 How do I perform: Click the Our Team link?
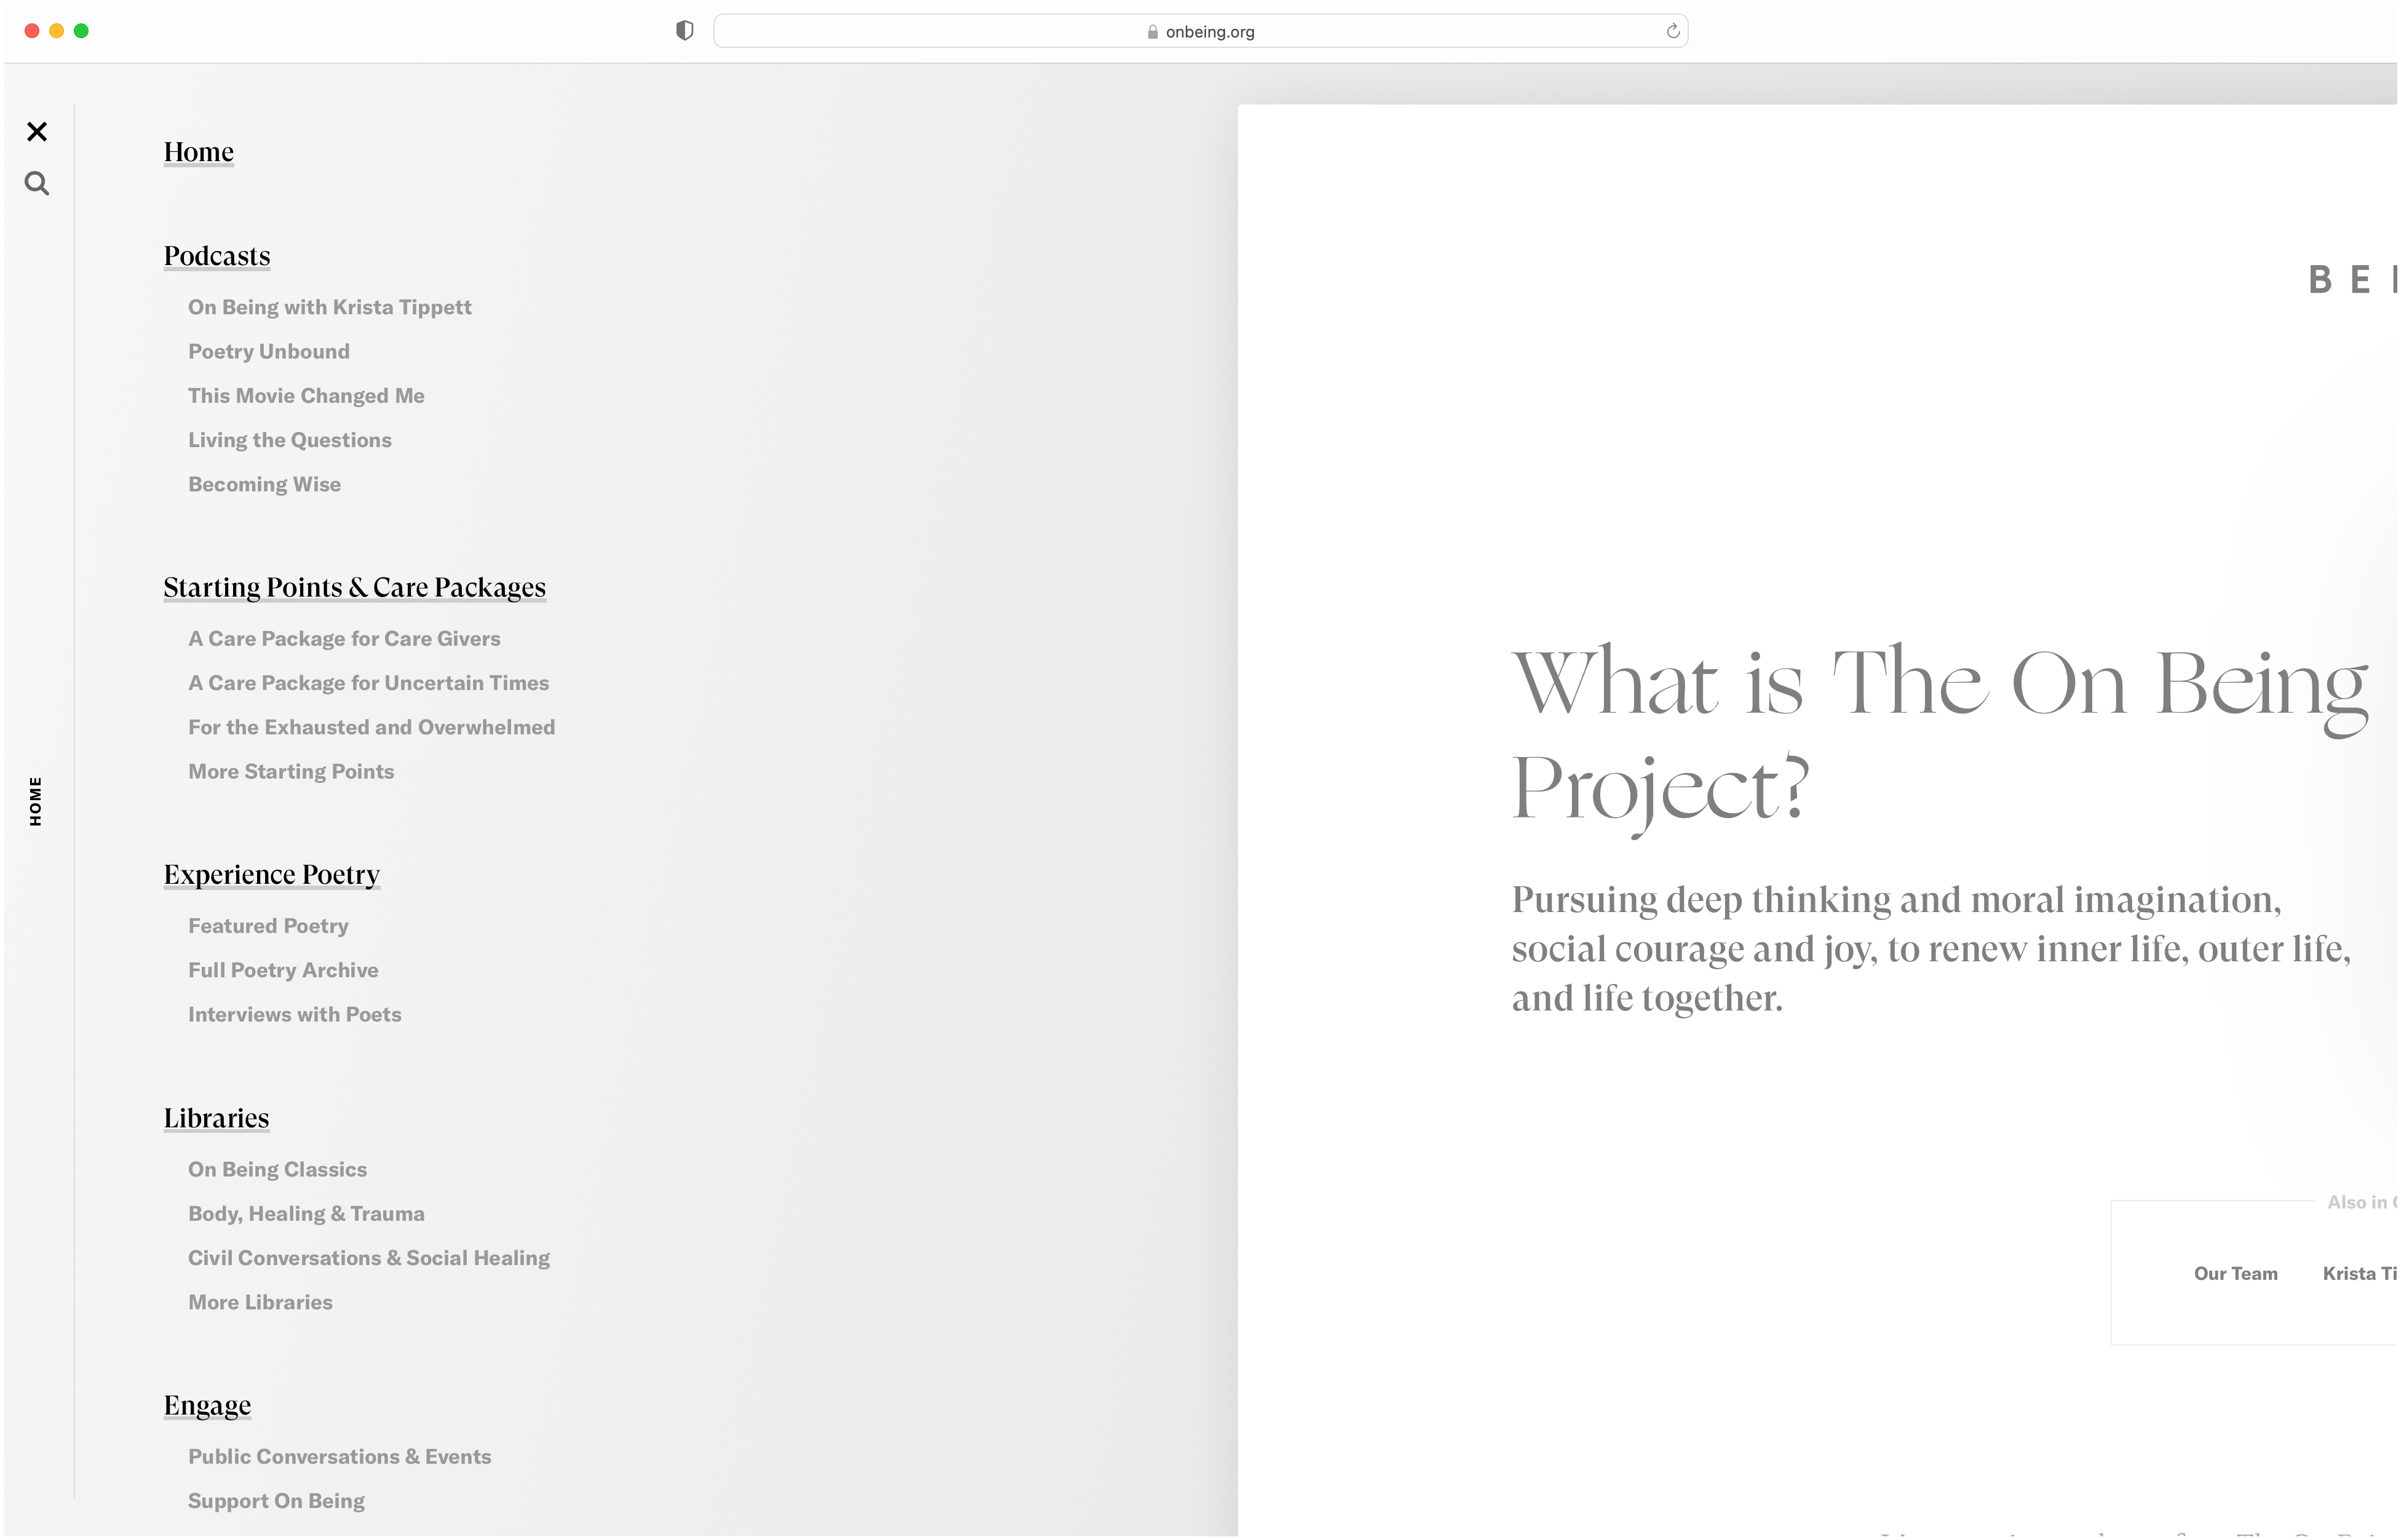pos(2236,1274)
